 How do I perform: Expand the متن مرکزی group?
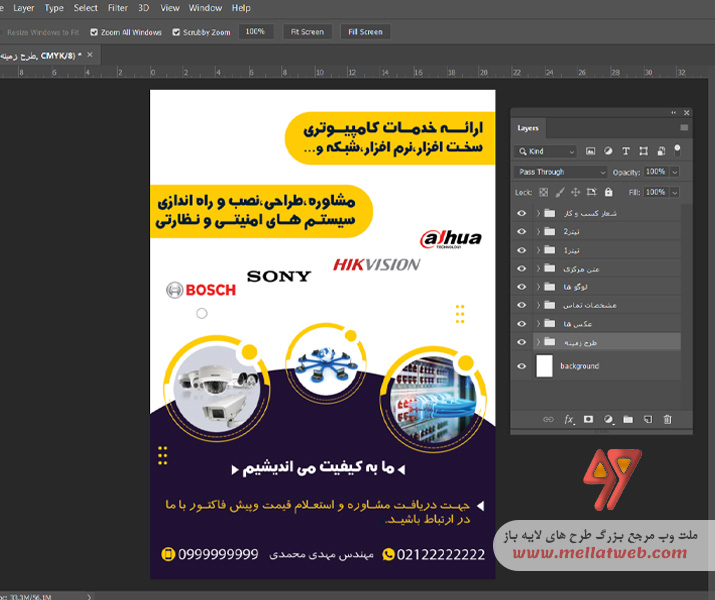(538, 269)
